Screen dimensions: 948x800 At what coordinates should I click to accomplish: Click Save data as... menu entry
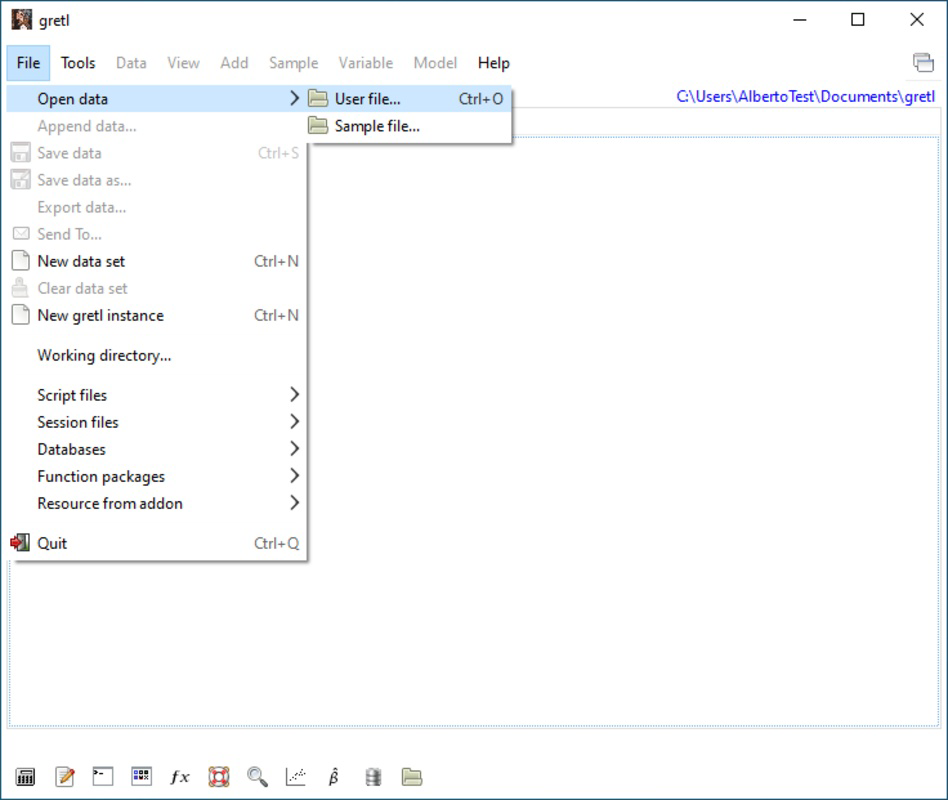tap(157, 180)
